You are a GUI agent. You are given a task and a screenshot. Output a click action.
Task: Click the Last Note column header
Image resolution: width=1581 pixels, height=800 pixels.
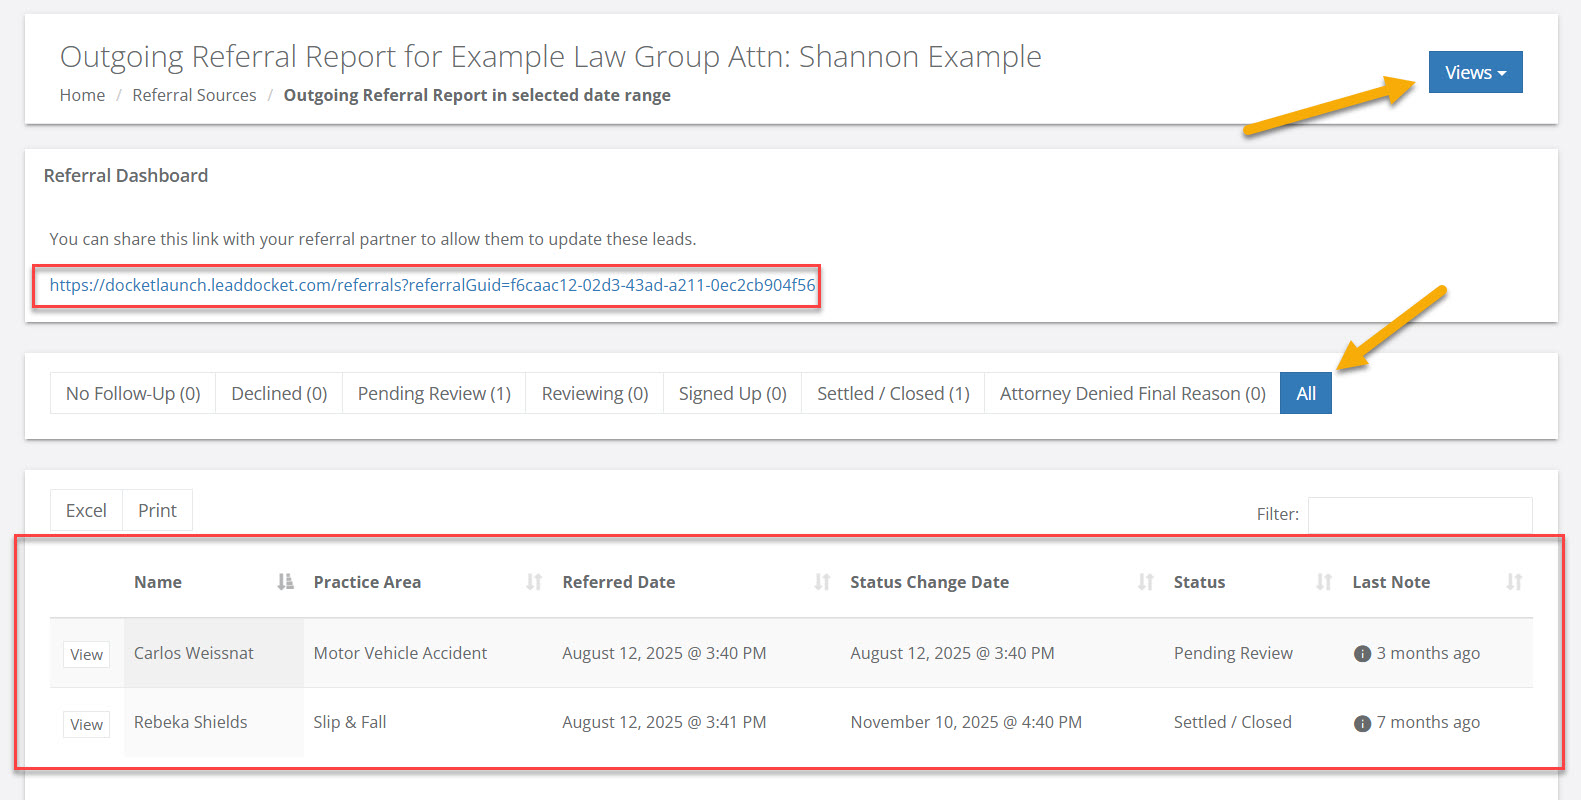click(x=1438, y=582)
